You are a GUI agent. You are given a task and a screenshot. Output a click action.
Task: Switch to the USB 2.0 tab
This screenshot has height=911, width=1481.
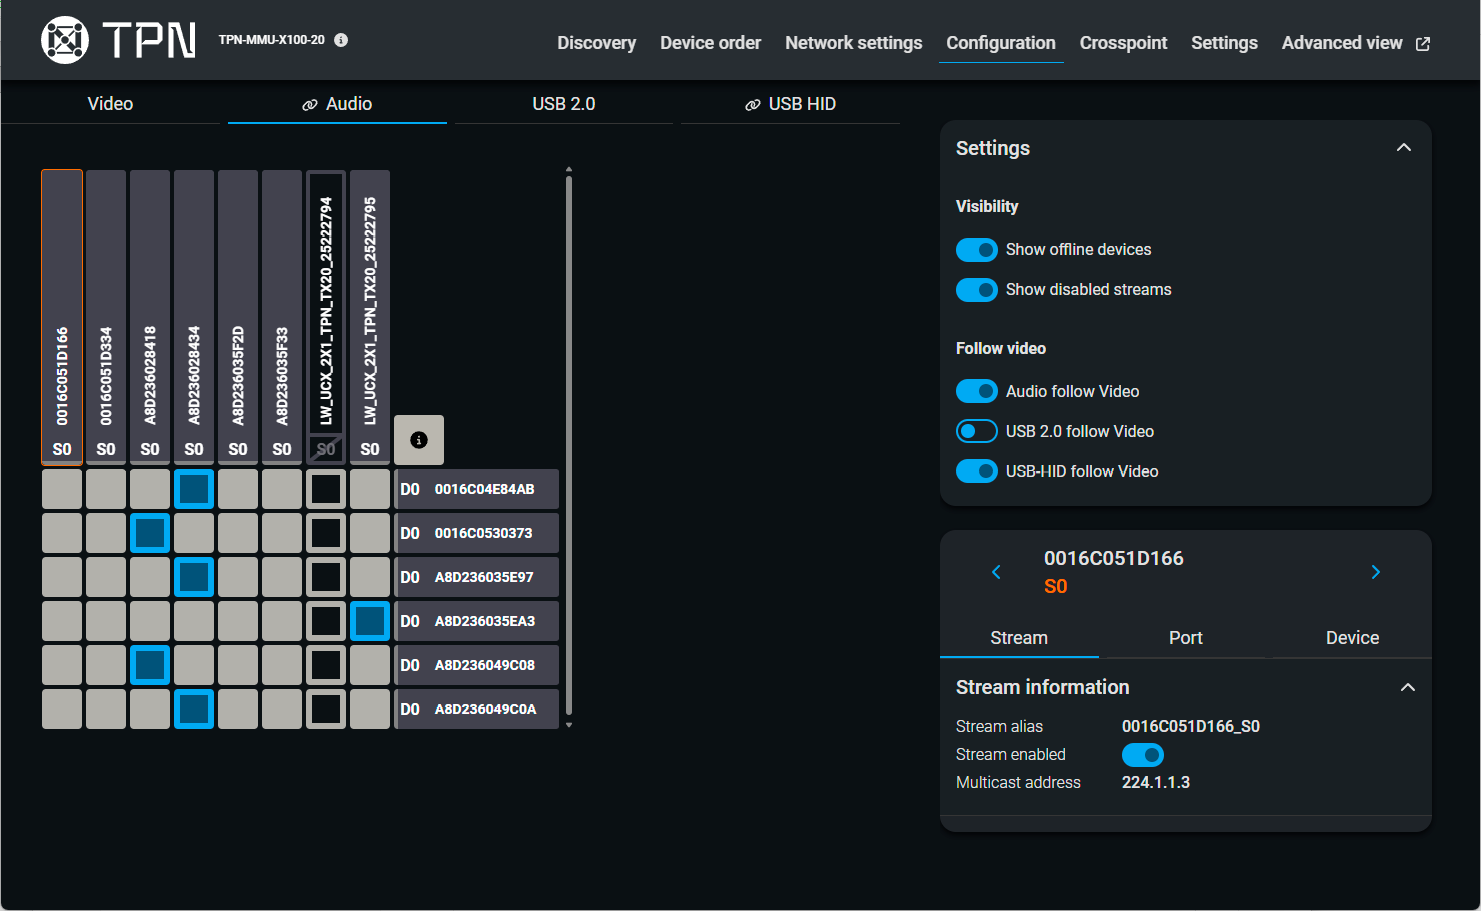(564, 104)
